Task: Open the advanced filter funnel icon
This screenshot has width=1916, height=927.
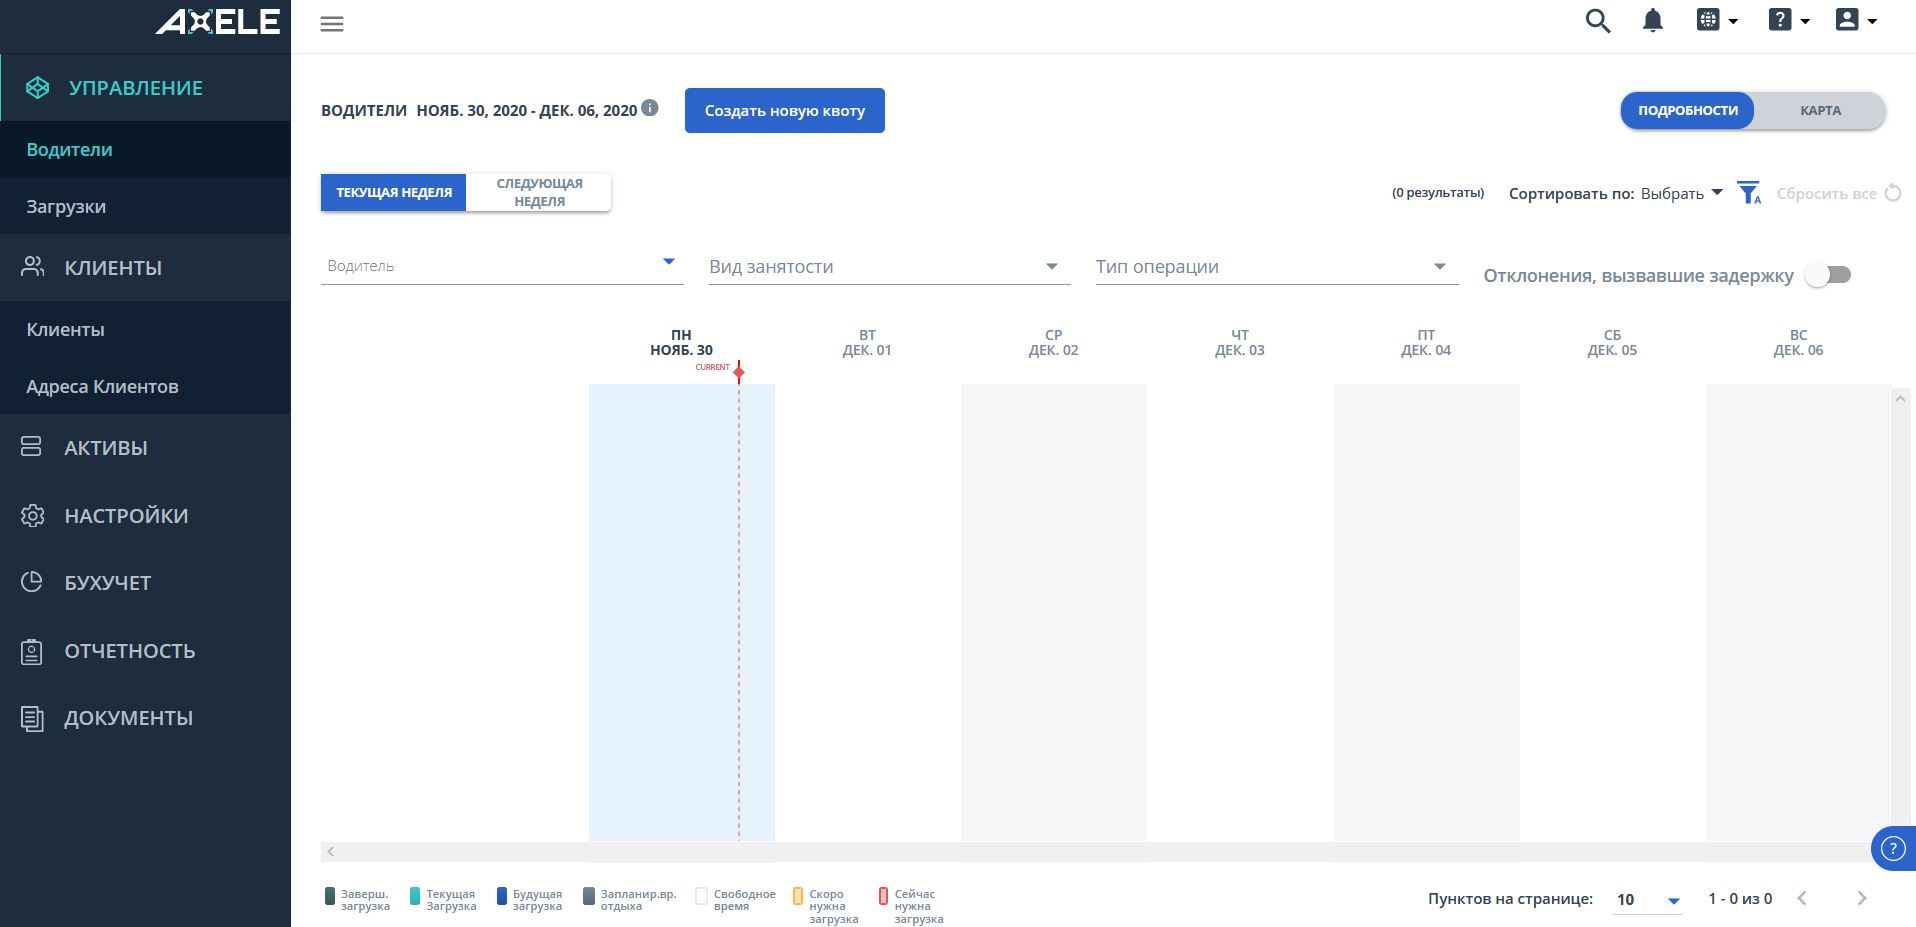Action: 1749,193
